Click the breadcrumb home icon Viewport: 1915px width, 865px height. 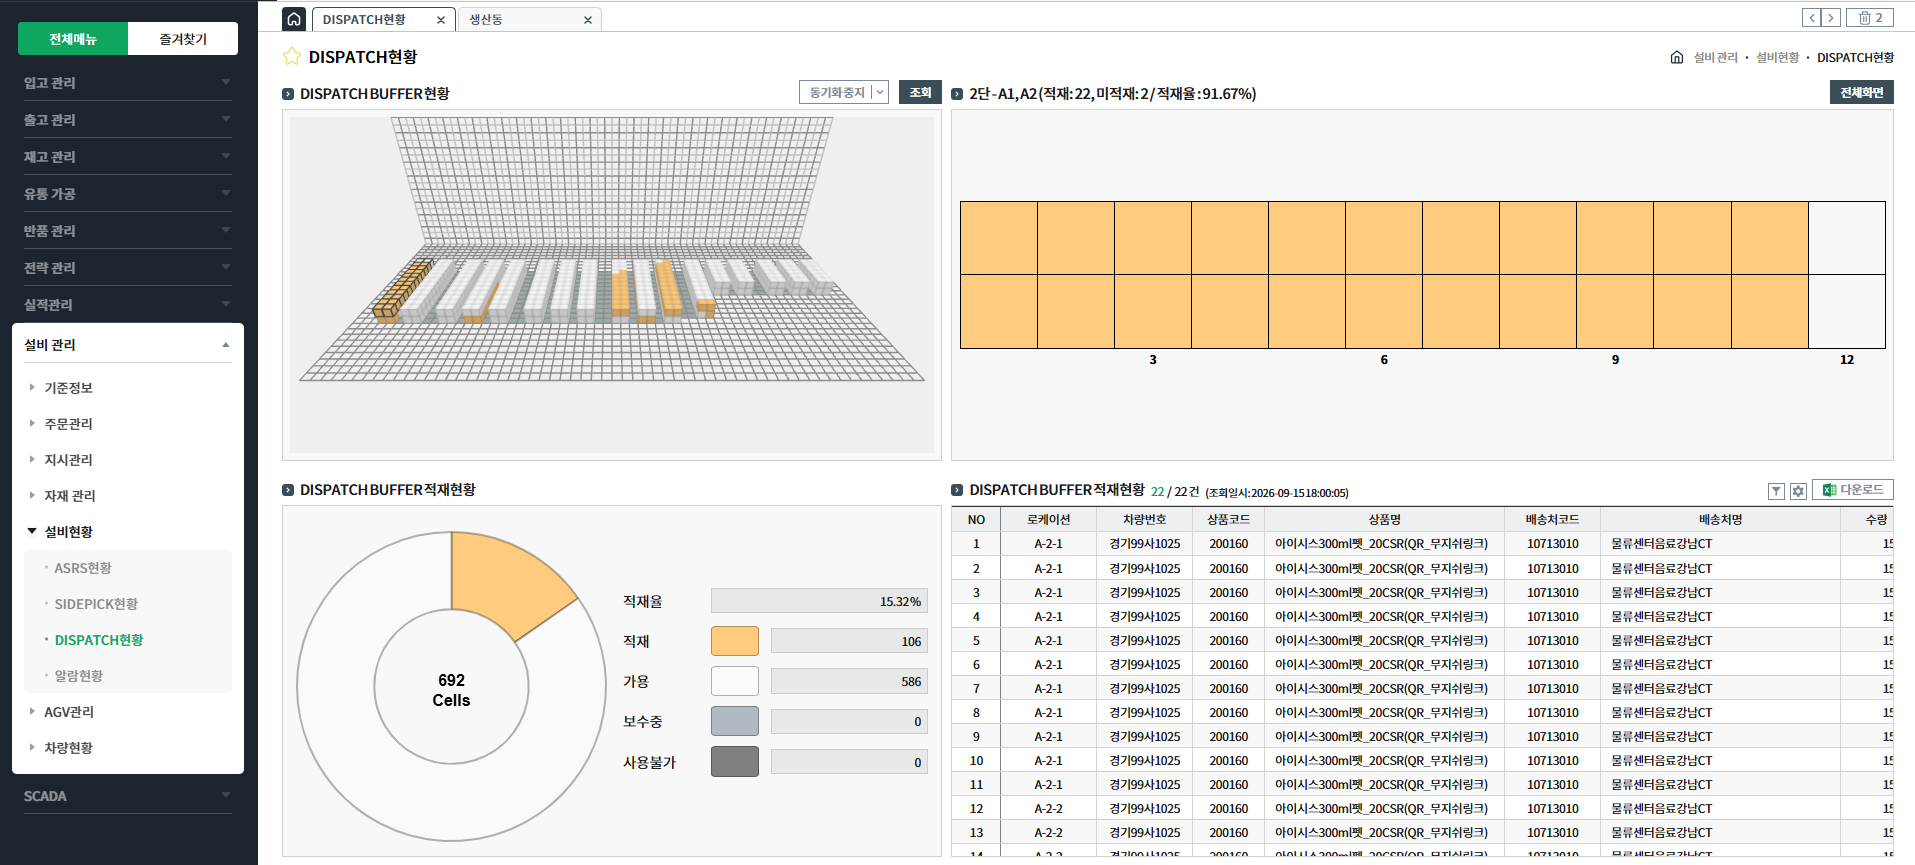pyautogui.click(x=1677, y=57)
